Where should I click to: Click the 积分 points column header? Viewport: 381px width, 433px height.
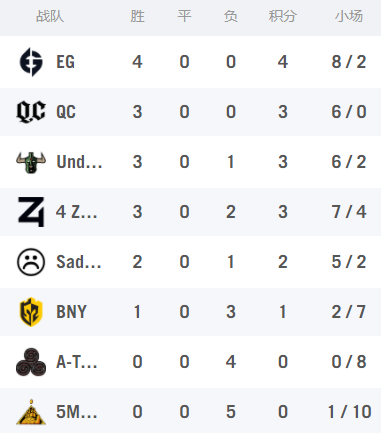[283, 16]
